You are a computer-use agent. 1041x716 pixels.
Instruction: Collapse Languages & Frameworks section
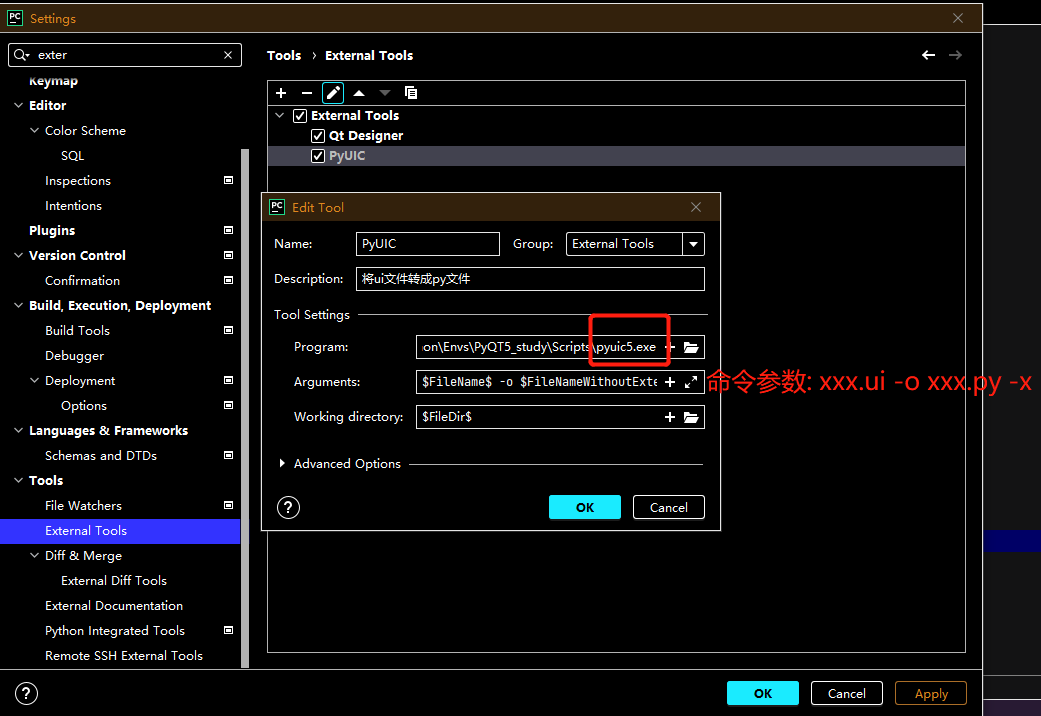pyautogui.click(x=19, y=430)
